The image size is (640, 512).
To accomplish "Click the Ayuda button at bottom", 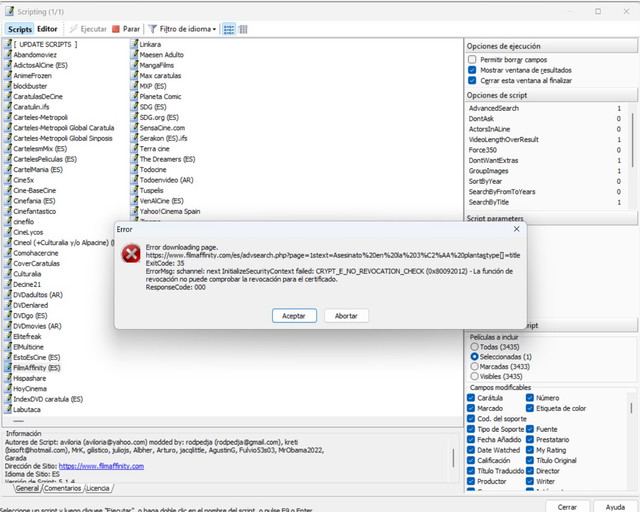I will [615, 507].
